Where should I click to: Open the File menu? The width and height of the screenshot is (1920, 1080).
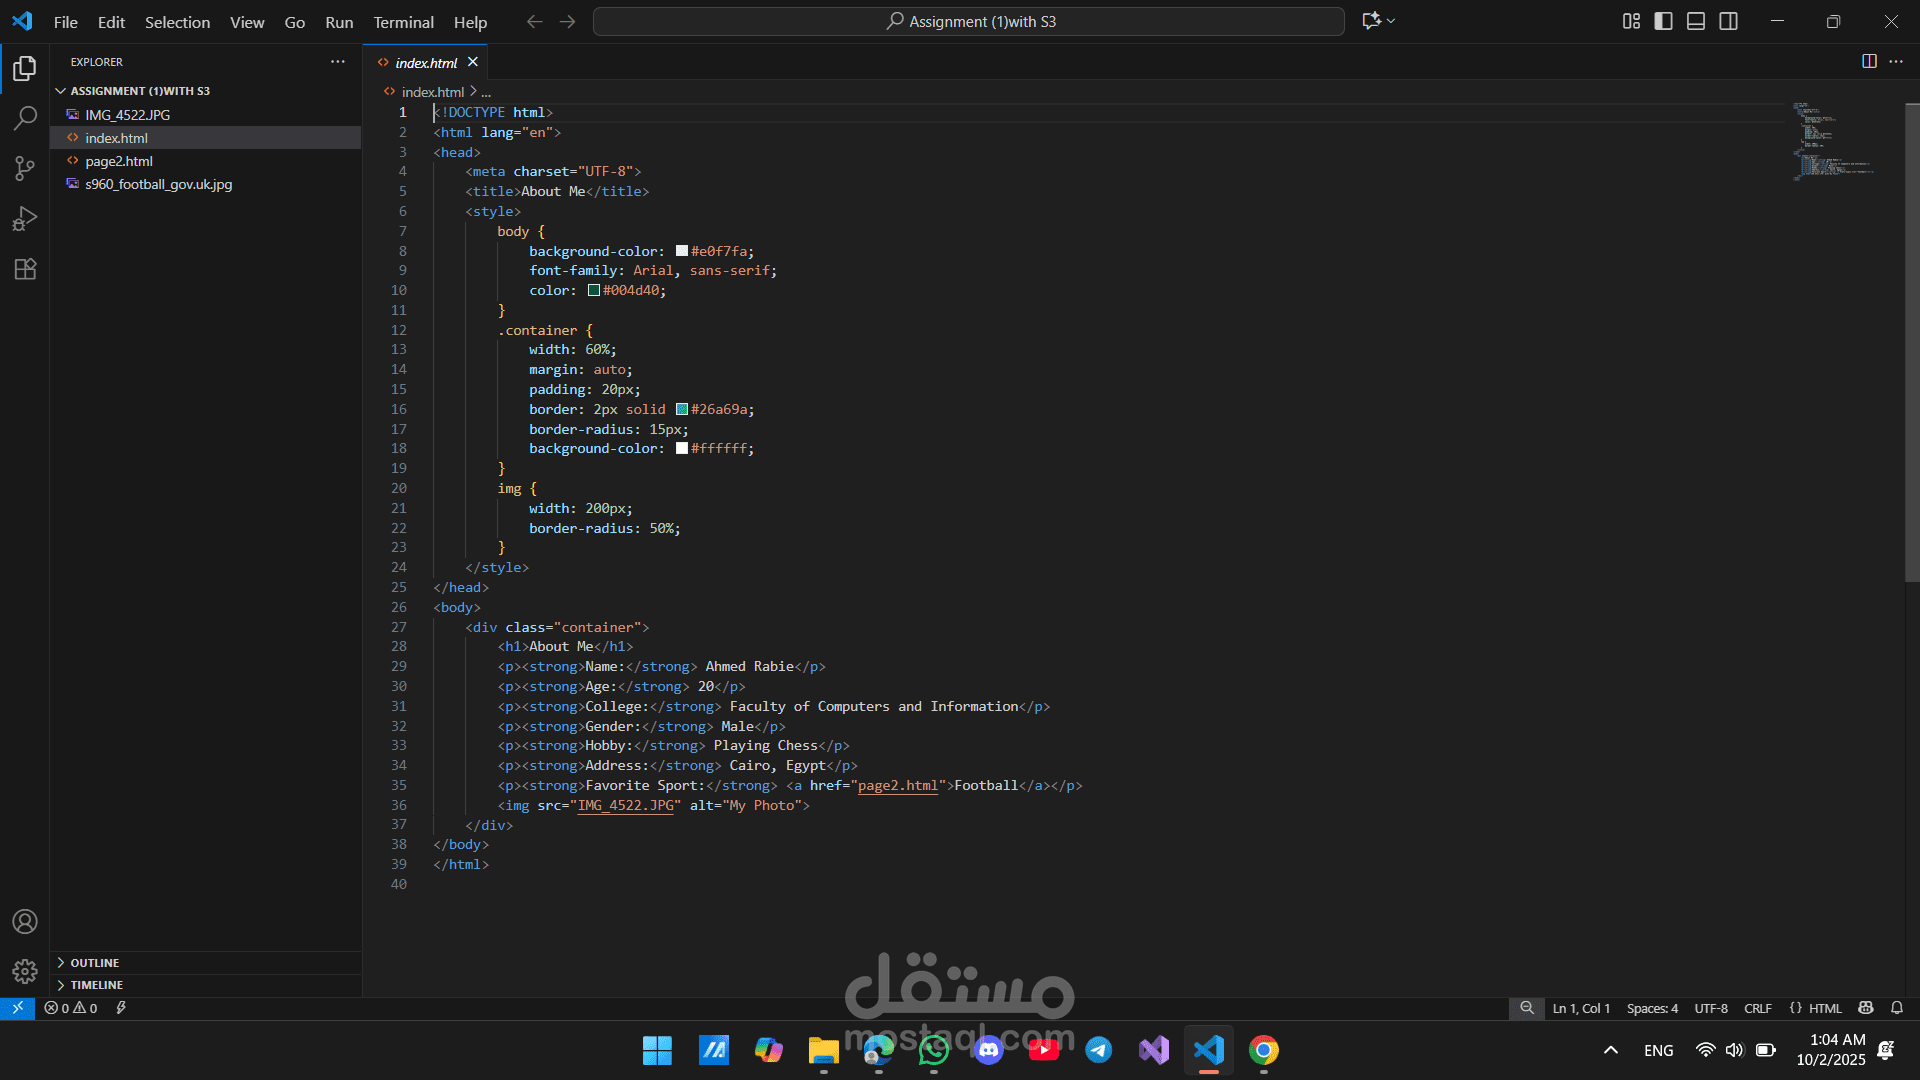click(x=65, y=22)
